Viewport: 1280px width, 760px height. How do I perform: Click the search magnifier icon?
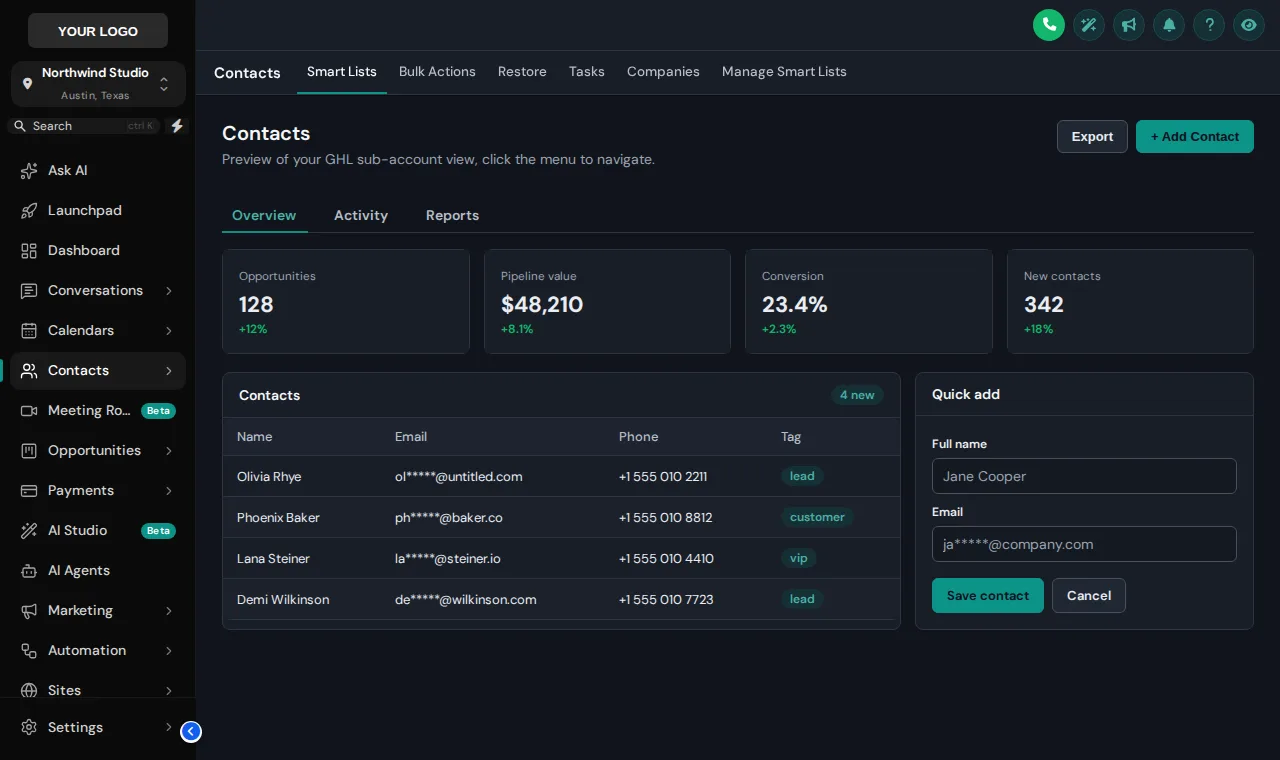click(x=20, y=126)
